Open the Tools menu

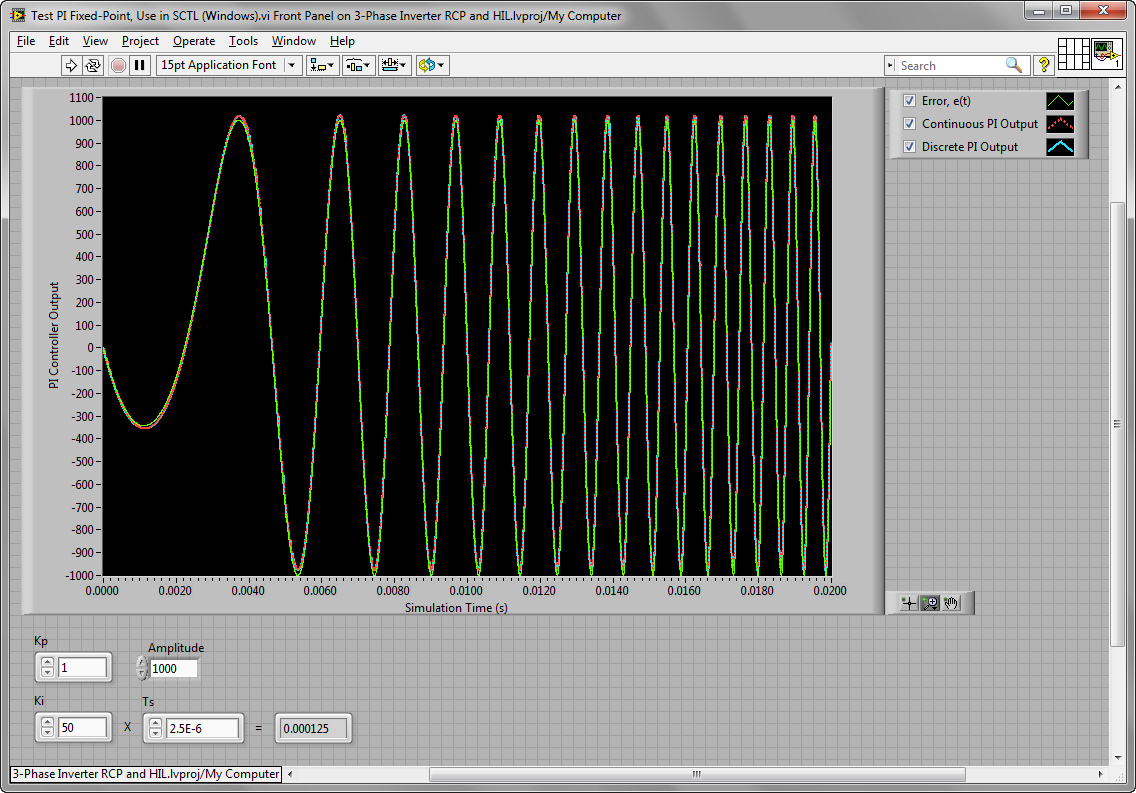(x=243, y=41)
